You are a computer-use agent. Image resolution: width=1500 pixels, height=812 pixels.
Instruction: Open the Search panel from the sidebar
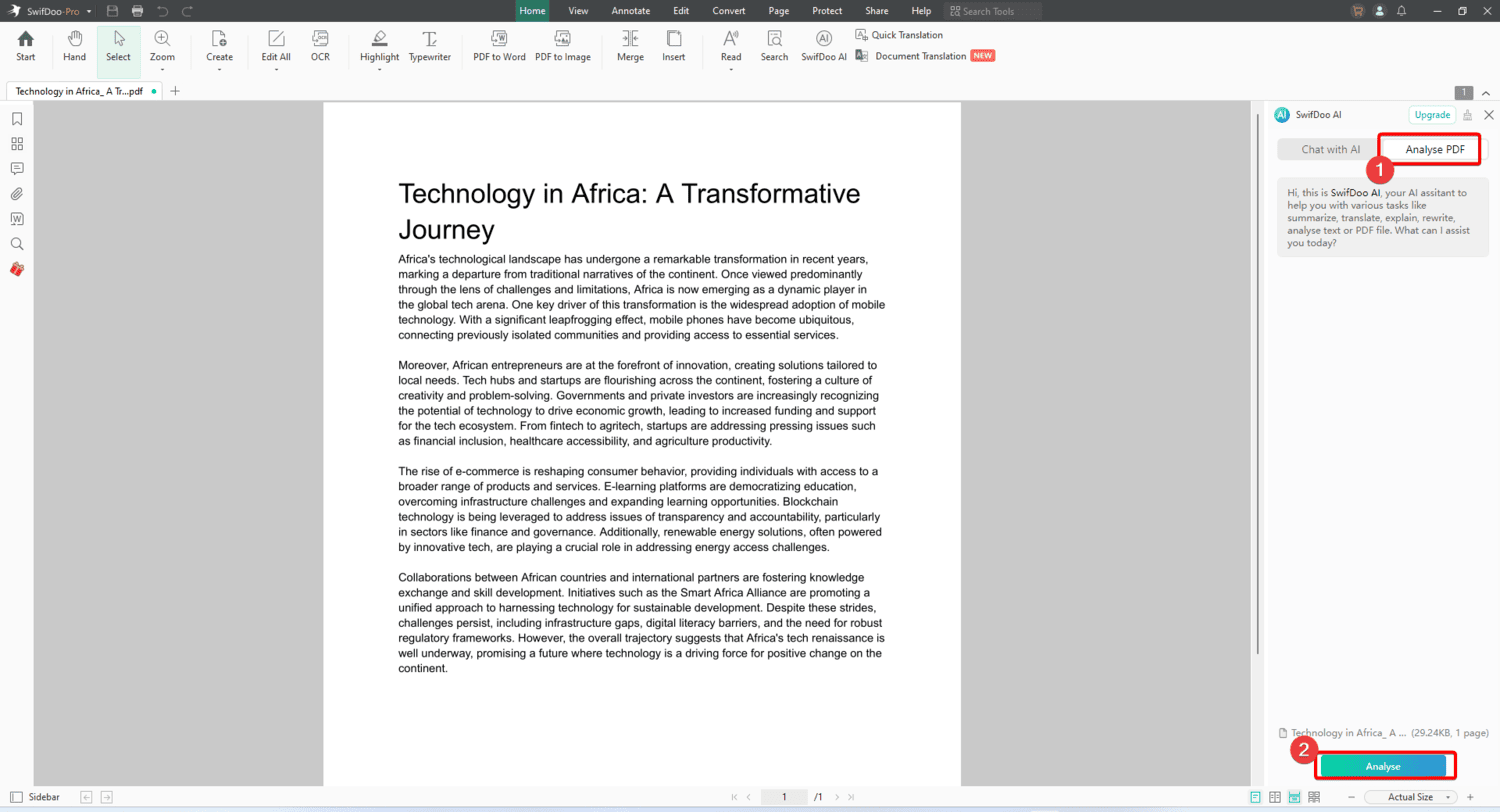[17, 243]
